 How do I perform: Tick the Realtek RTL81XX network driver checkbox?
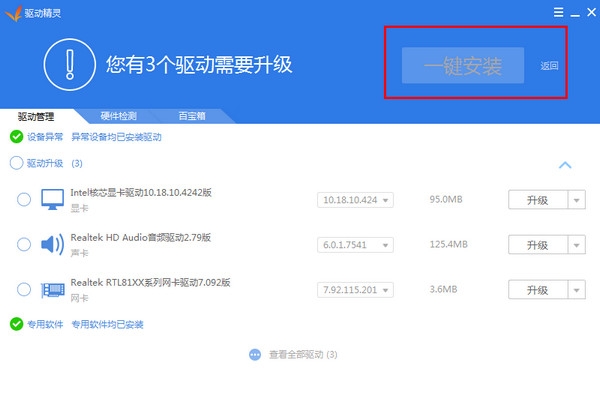[24, 290]
